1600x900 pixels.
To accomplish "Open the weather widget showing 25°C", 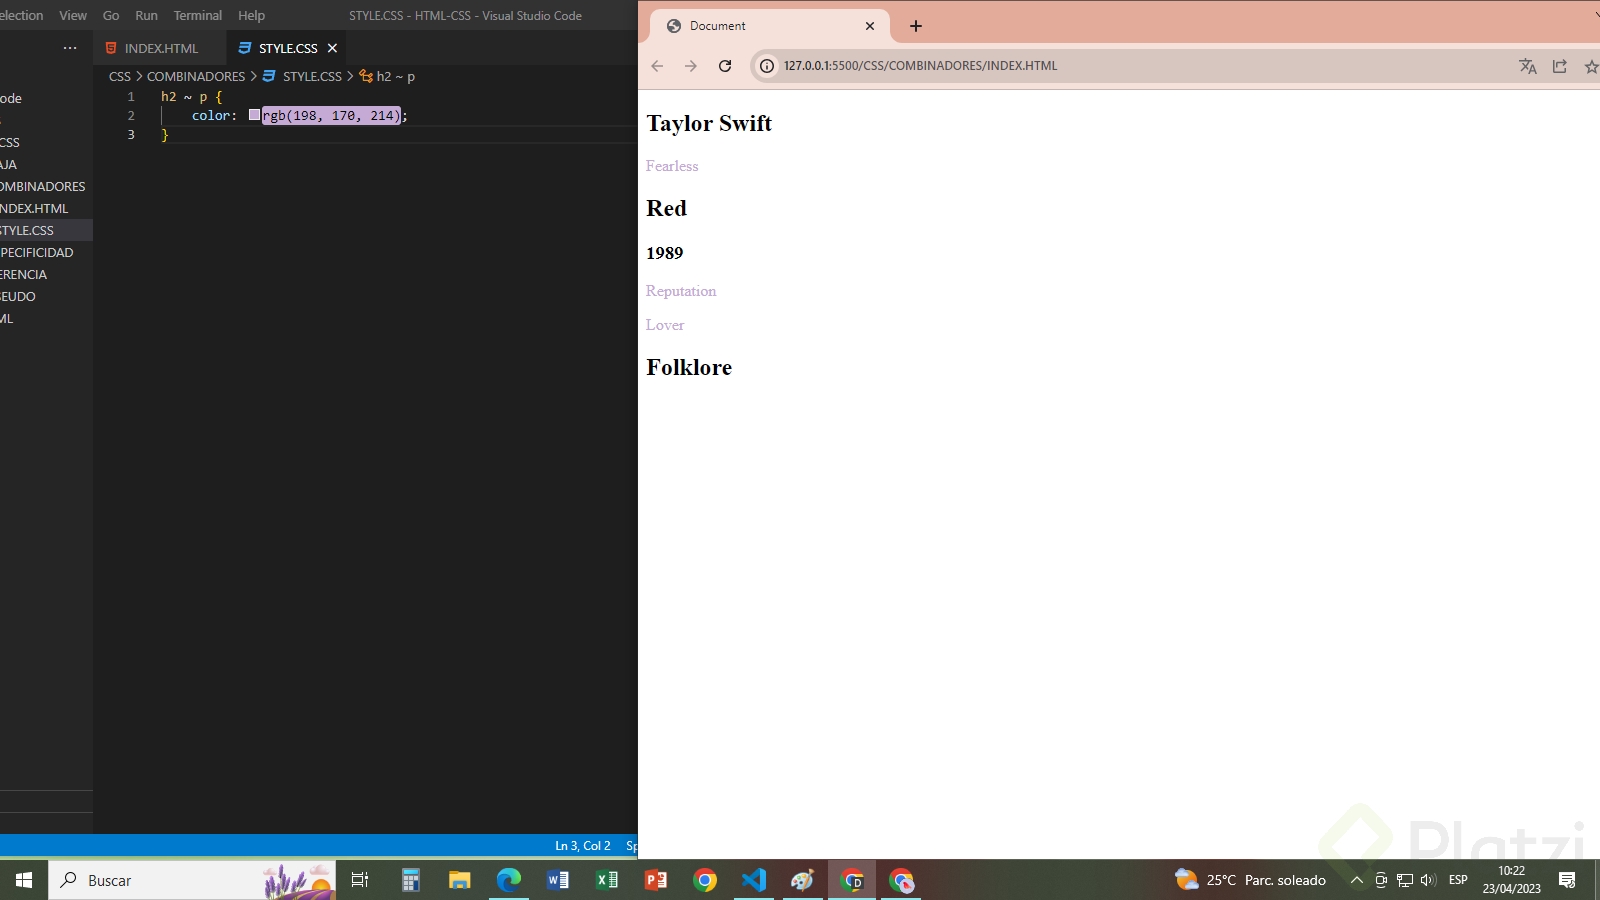I will tap(1250, 880).
